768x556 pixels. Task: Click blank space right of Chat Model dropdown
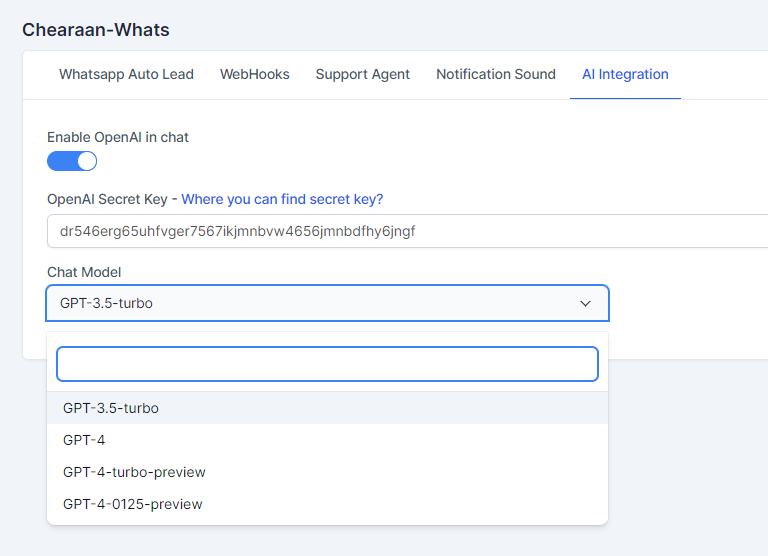pyautogui.click(x=688, y=303)
